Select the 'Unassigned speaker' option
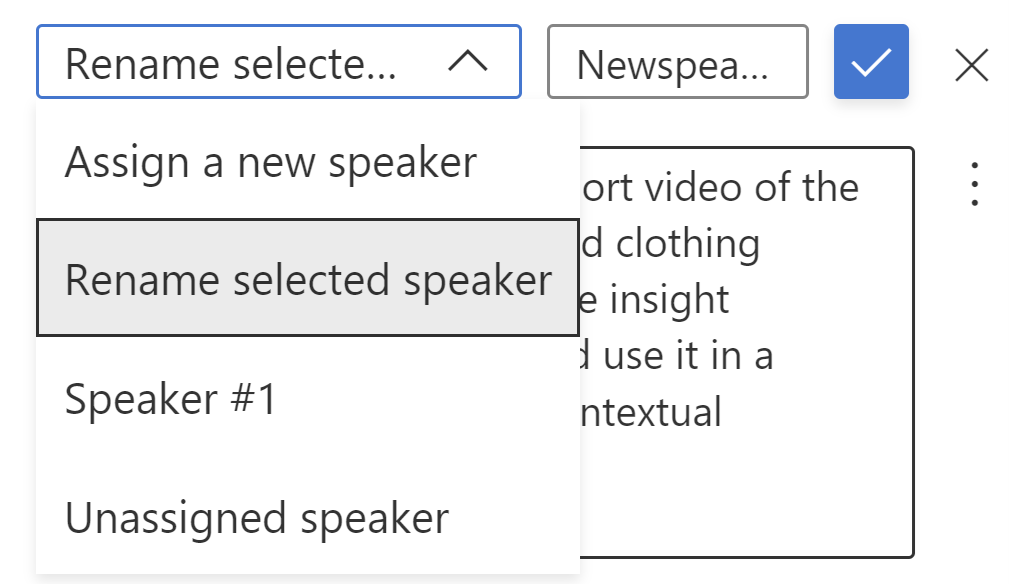This screenshot has height=584, width=1009. (308, 517)
